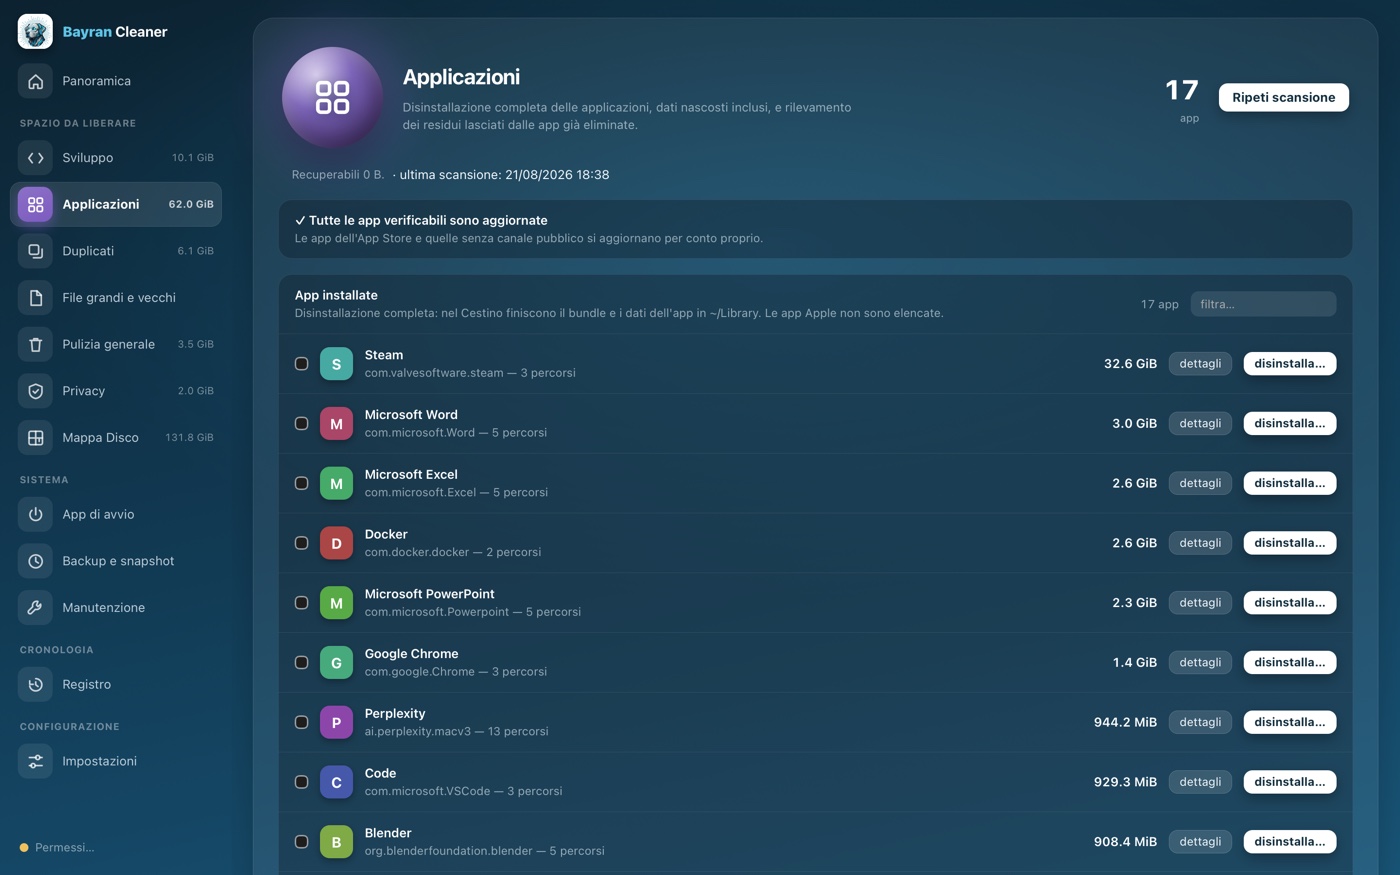1400x875 pixels.
Task: Open Impostazioni sliders icon
Action: pyautogui.click(x=35, y=761)
